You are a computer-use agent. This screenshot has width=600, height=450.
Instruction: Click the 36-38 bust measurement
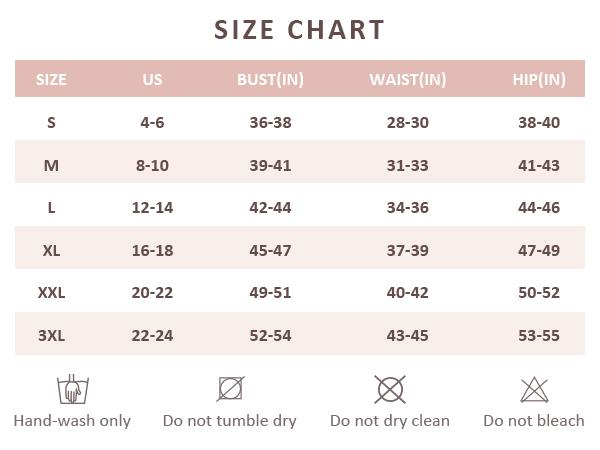[270, 122]
